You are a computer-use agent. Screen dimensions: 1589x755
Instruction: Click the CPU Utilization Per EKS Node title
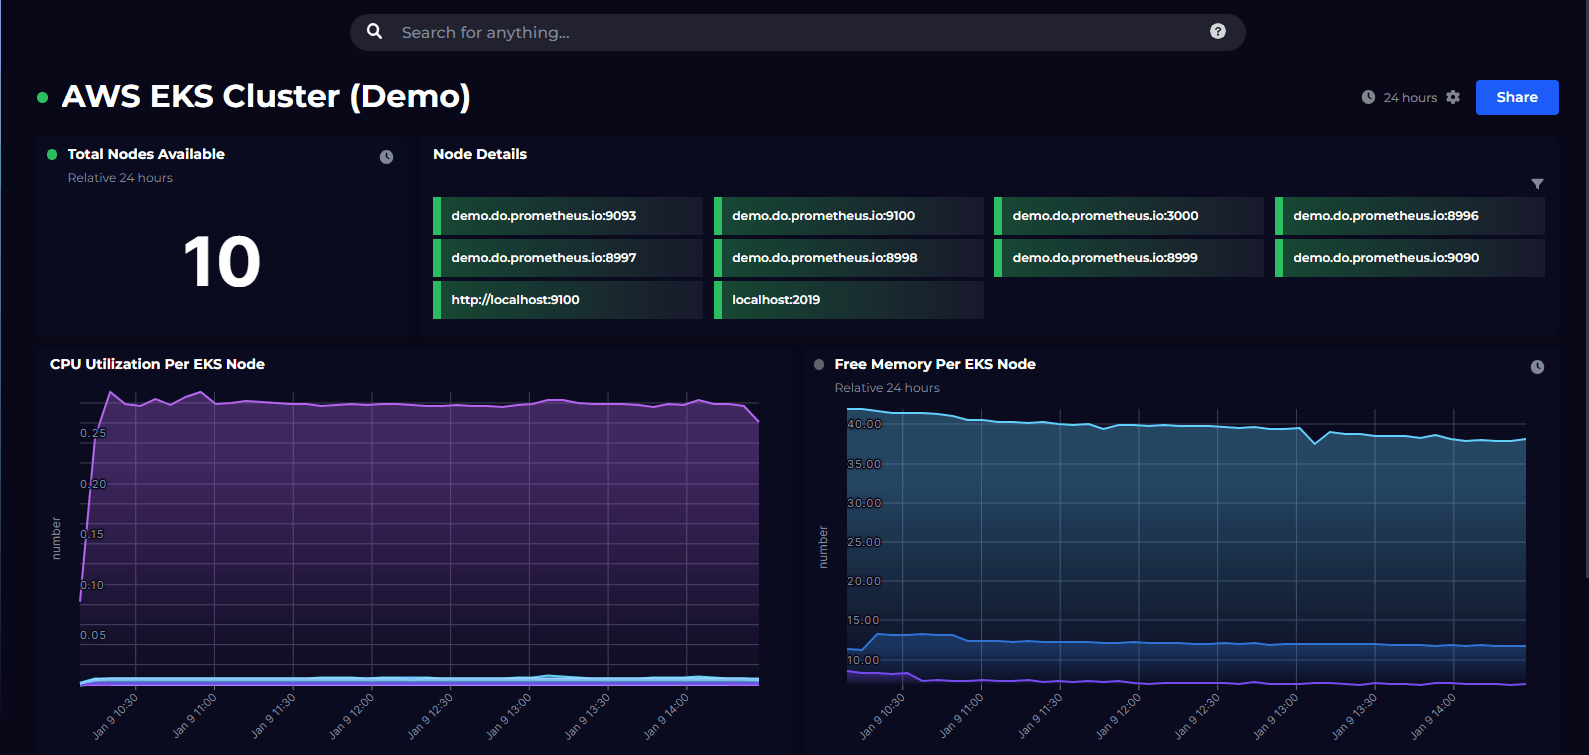(157, 364)
